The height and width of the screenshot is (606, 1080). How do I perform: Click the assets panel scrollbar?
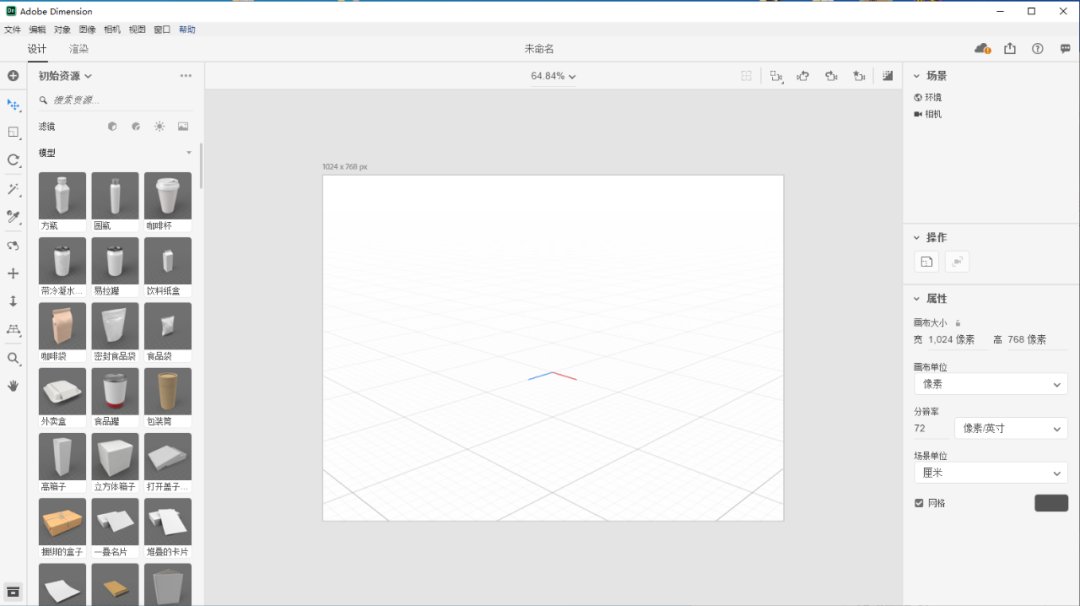pos(201,165)
